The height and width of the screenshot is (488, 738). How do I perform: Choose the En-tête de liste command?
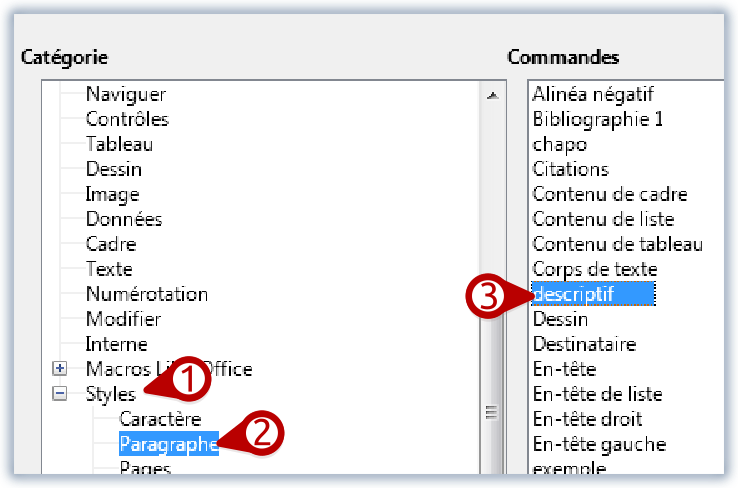click(x=597, y=394)
